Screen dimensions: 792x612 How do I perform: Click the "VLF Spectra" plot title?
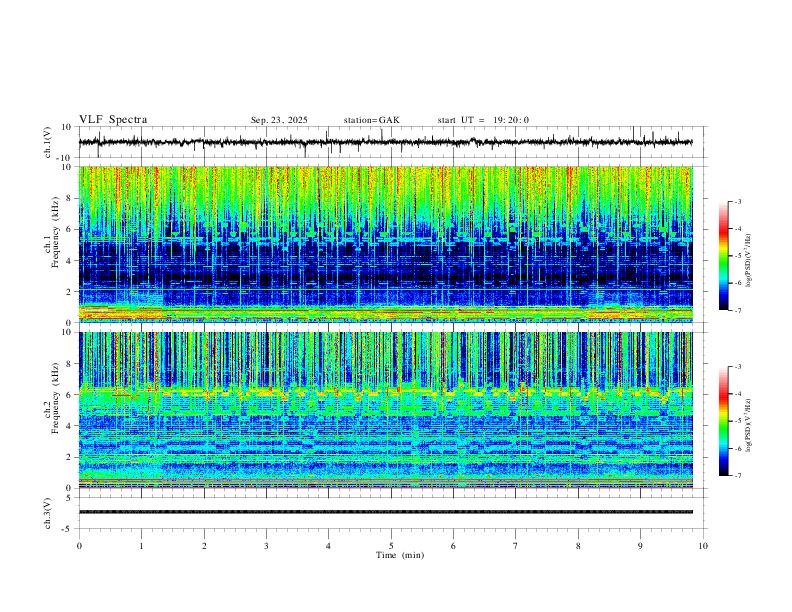[113, 120]
